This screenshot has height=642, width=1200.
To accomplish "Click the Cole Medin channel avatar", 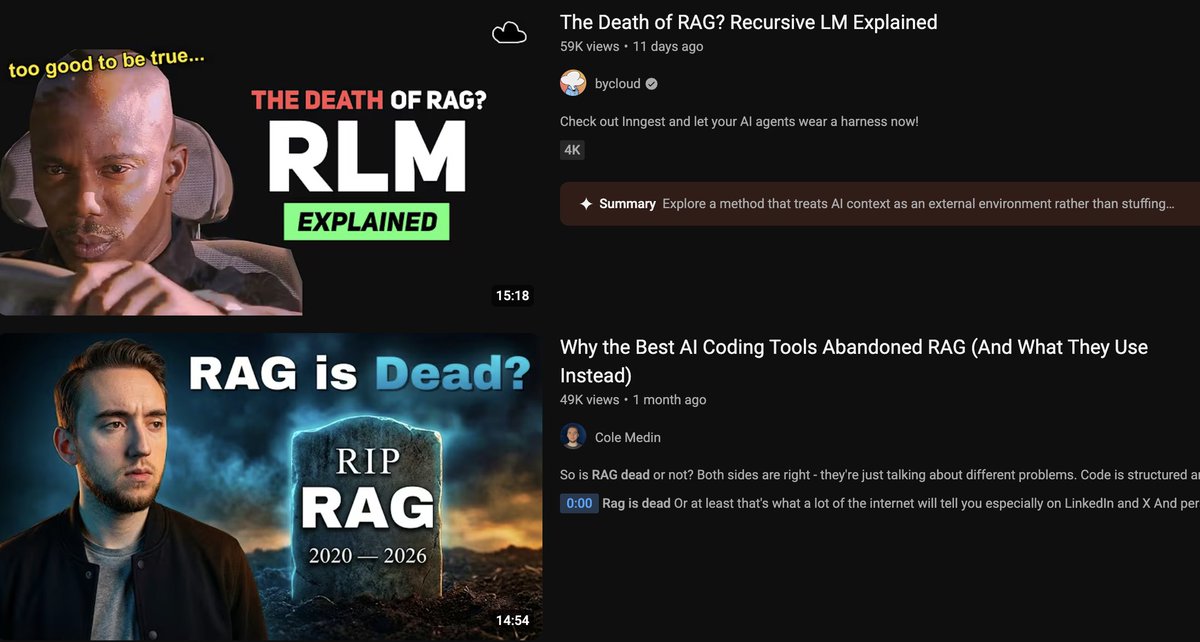I will tap(573, 436).
